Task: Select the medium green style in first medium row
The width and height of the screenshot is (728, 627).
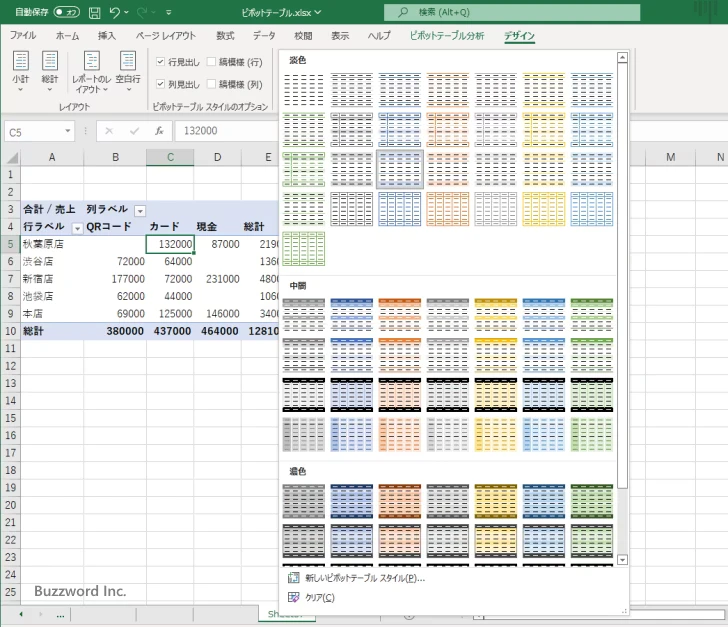Action: coord(592,315)
